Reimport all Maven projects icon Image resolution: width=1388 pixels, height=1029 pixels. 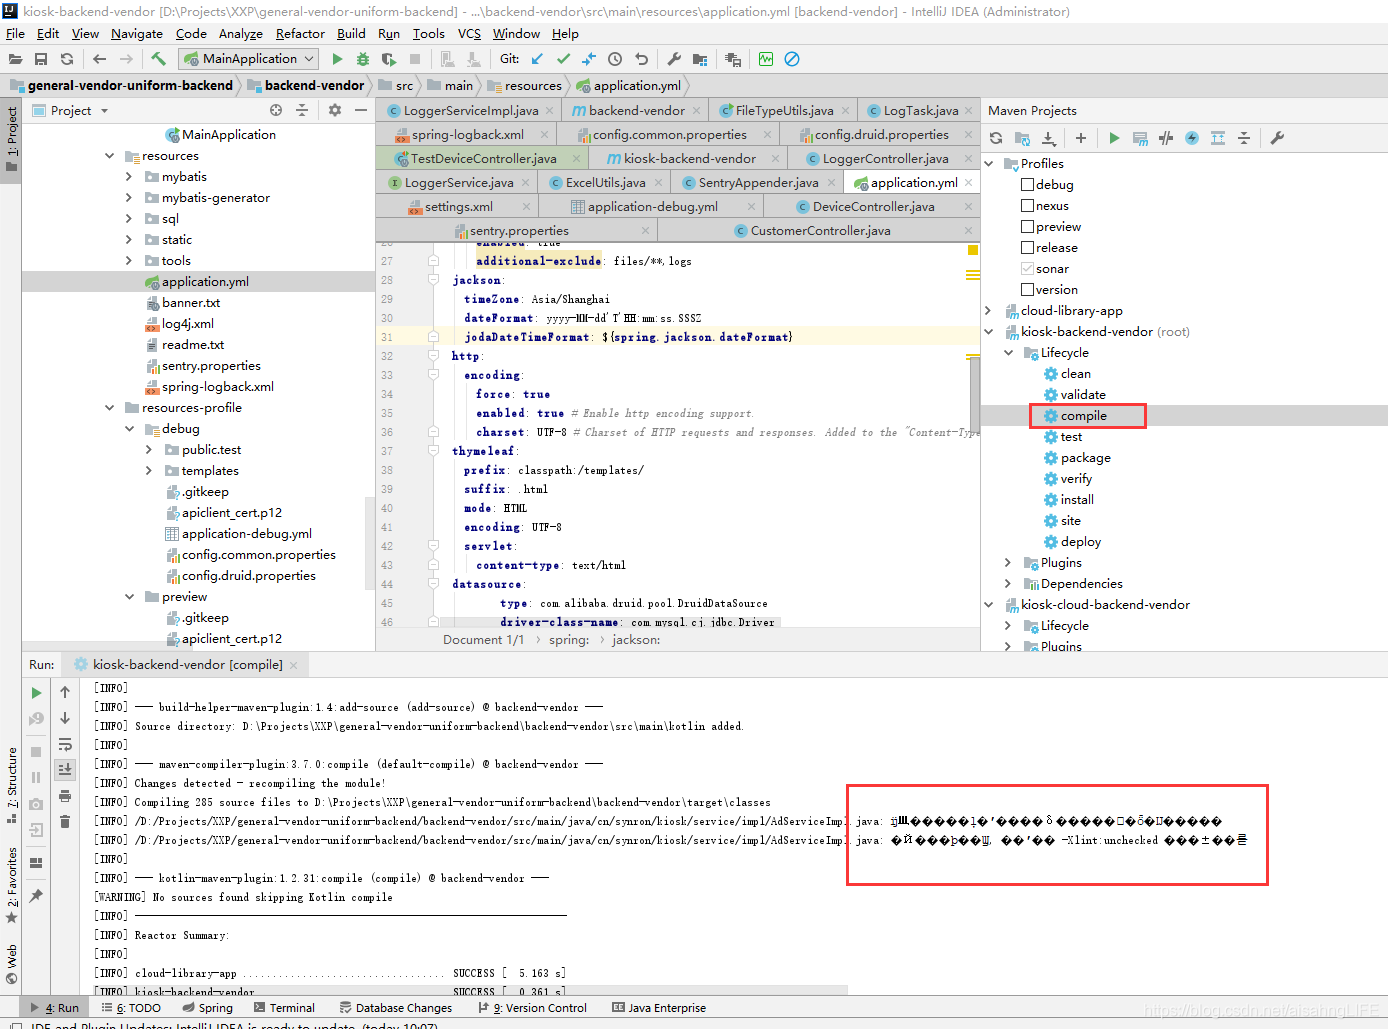click(996, 138)
